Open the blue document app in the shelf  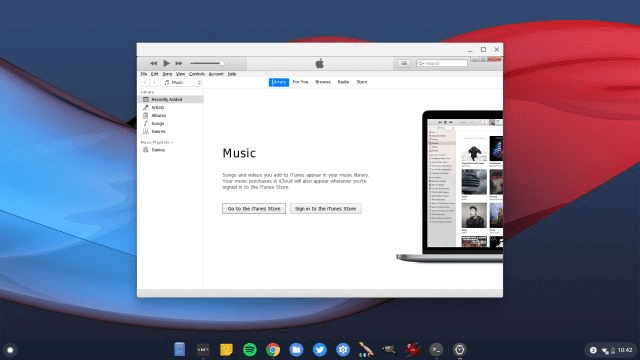179,349
